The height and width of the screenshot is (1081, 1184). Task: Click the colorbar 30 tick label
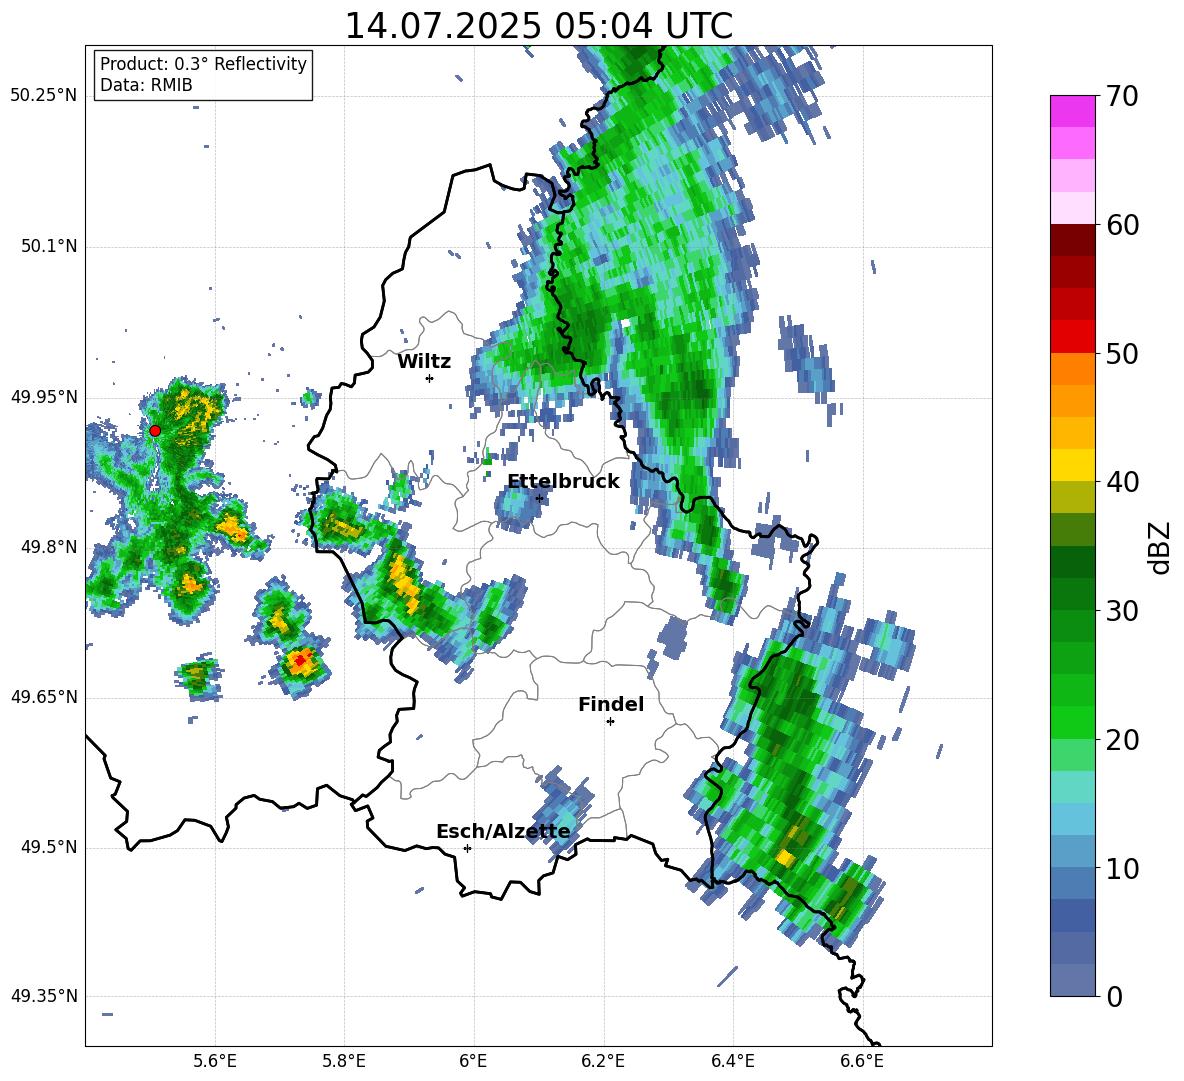click(x=1122, y=611)
